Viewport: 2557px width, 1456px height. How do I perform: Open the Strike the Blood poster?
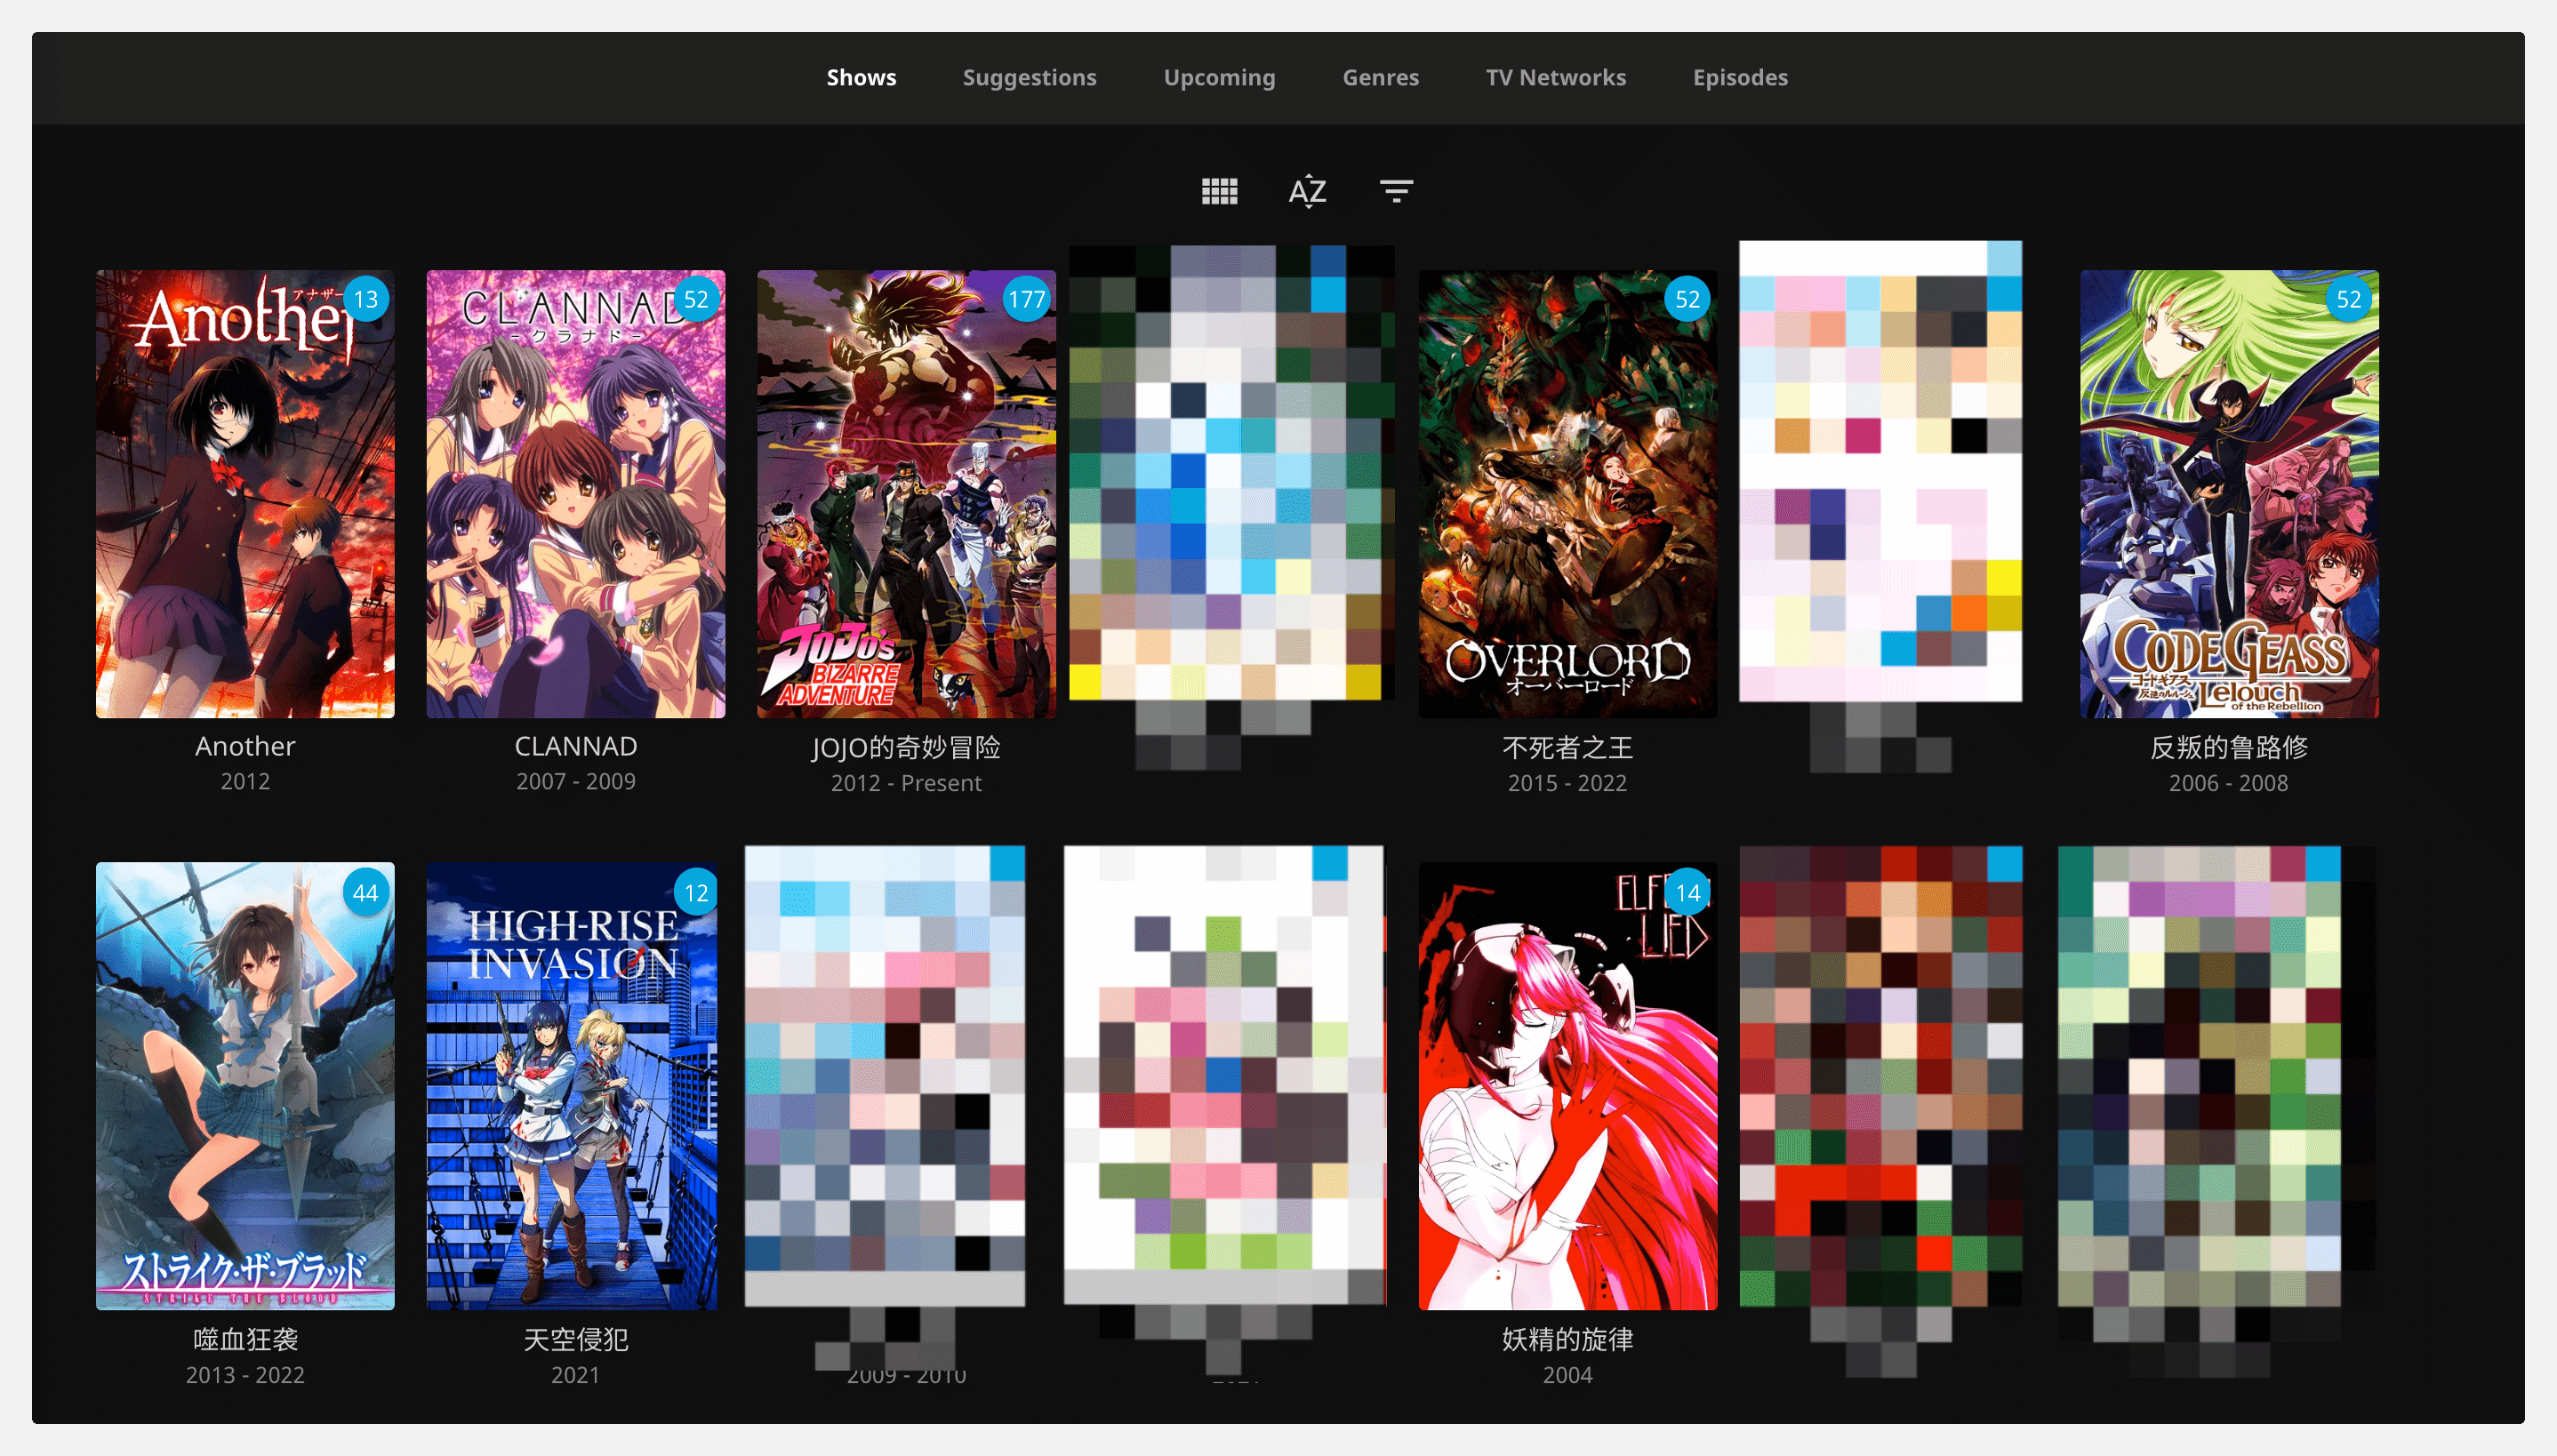tap(245, 1086)
